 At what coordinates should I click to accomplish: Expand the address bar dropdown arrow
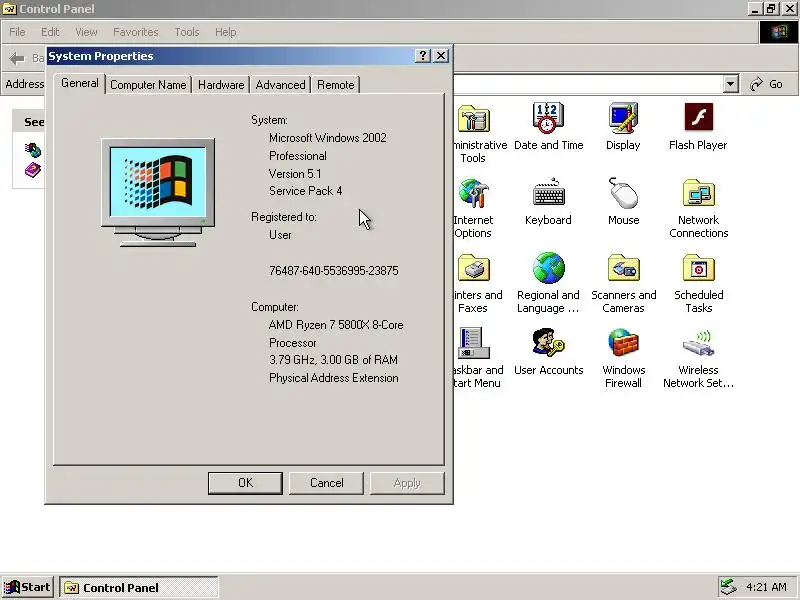pyautogui.click(x=731, y=84)
